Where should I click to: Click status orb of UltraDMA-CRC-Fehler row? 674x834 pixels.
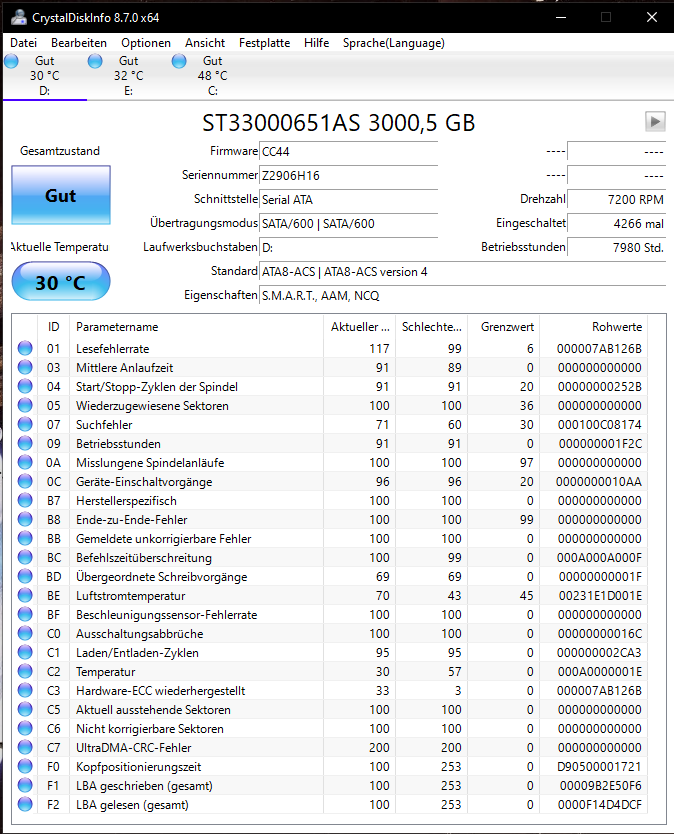pos(25,747)
